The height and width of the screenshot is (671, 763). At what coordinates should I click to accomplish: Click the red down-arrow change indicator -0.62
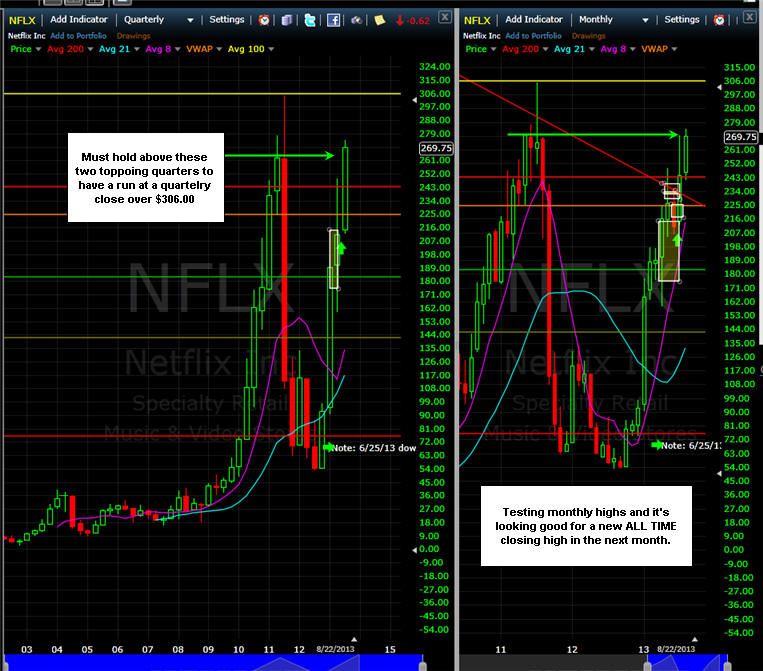[413, 20]
